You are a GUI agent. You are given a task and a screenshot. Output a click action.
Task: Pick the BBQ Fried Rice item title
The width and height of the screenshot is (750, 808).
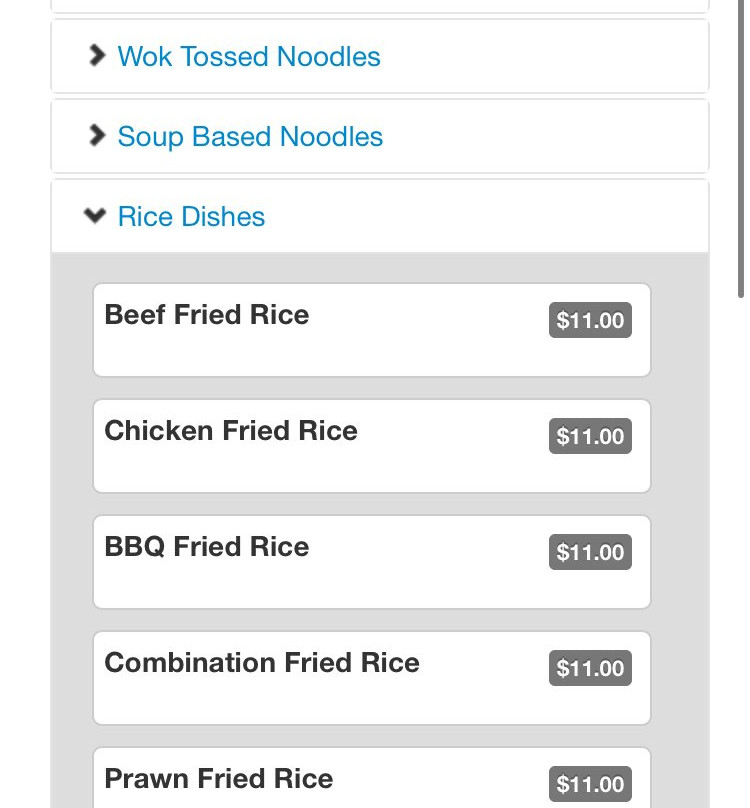pos(207,547)
